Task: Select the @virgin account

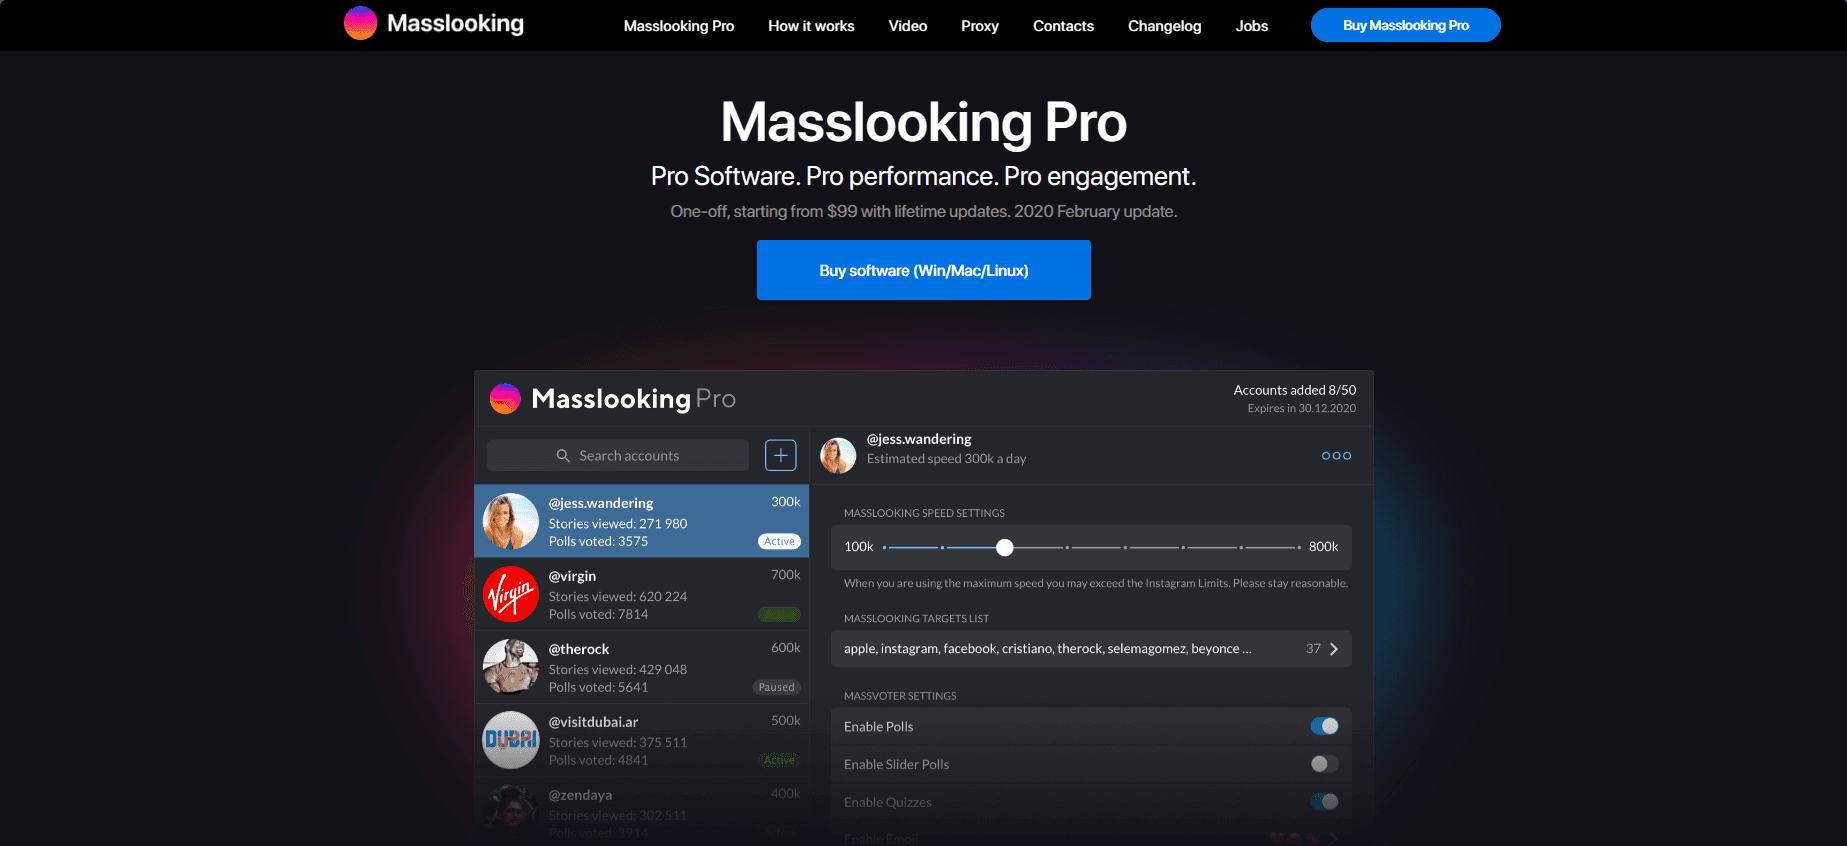Action: pos(641,594)
